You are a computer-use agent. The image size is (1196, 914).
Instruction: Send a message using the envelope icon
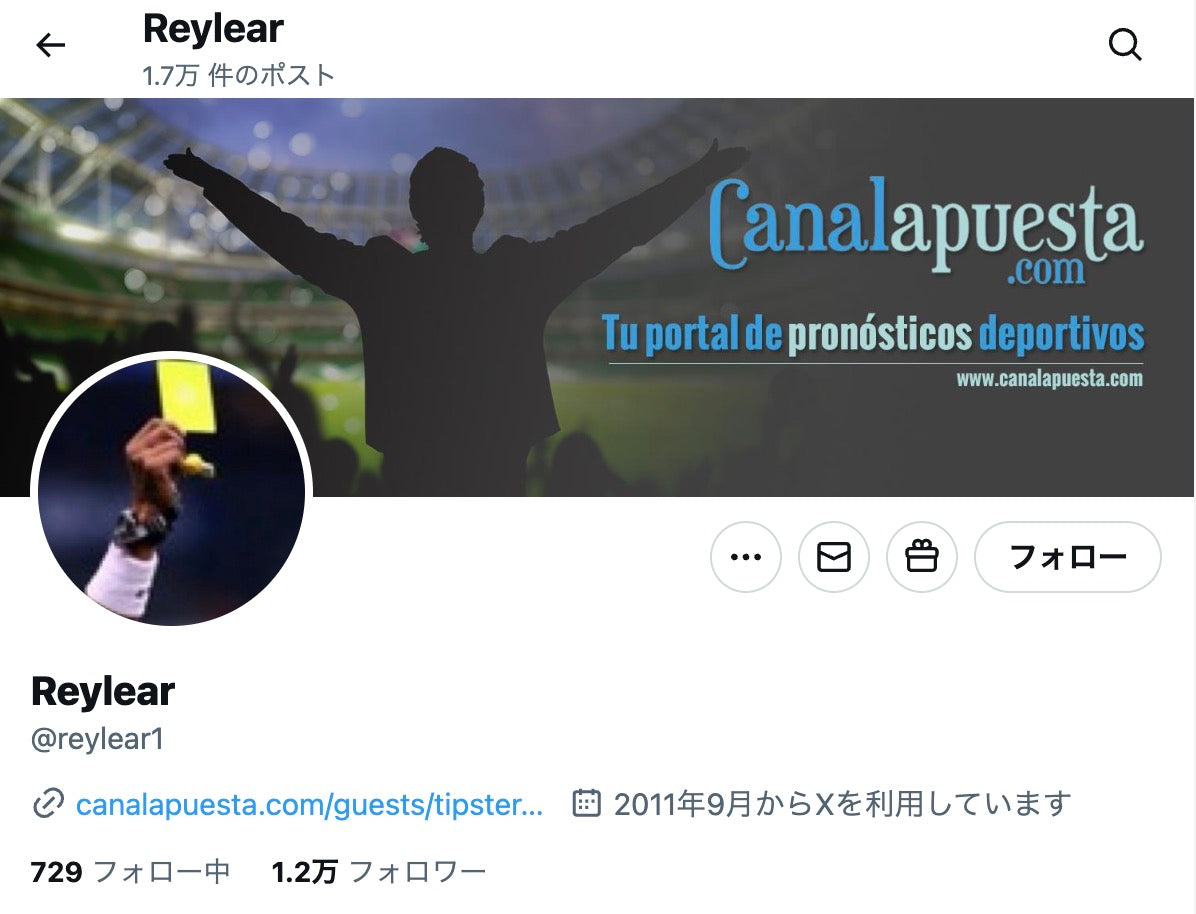[x=834, y=557]
